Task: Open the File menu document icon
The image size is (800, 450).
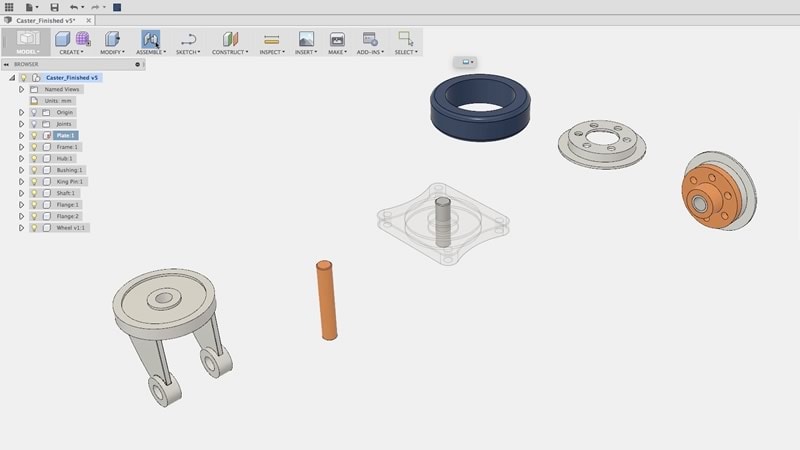Action: 29,7
